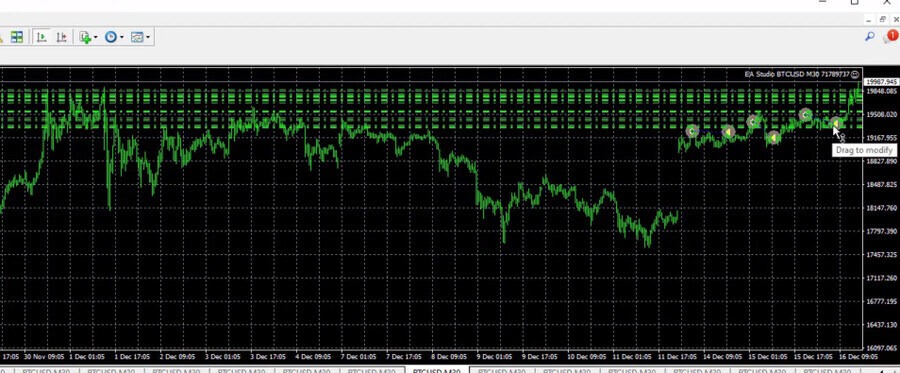Restore down the inner chart window

coord(883,20)
